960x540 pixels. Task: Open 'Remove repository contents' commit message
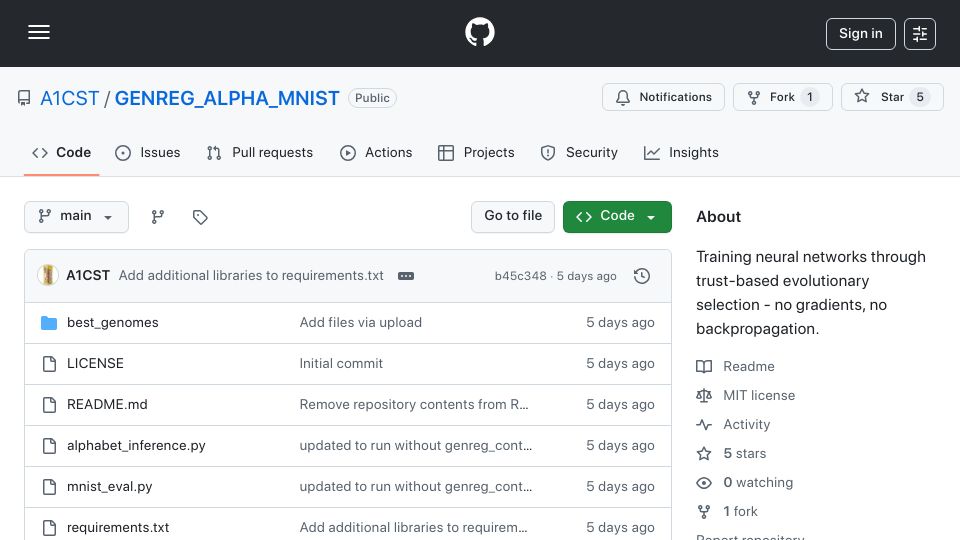tap(414, 405)
